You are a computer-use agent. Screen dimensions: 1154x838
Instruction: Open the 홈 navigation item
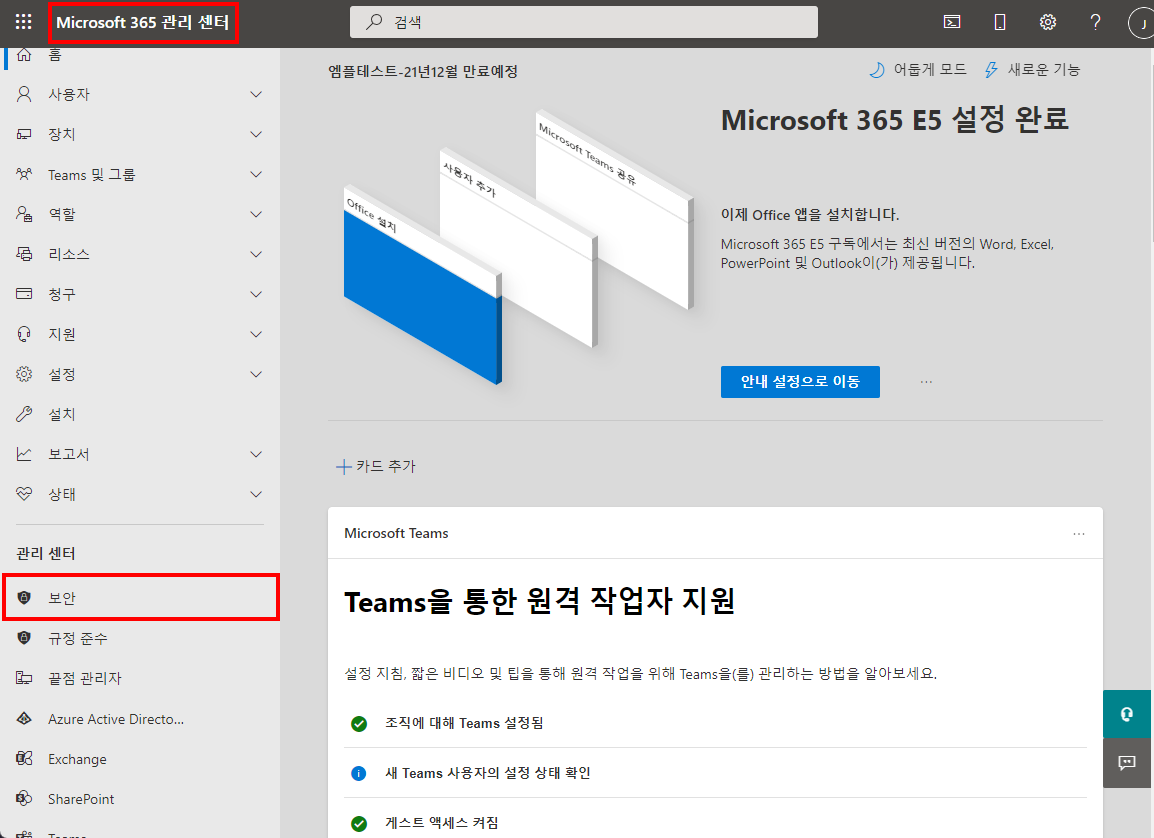point(140,56)
